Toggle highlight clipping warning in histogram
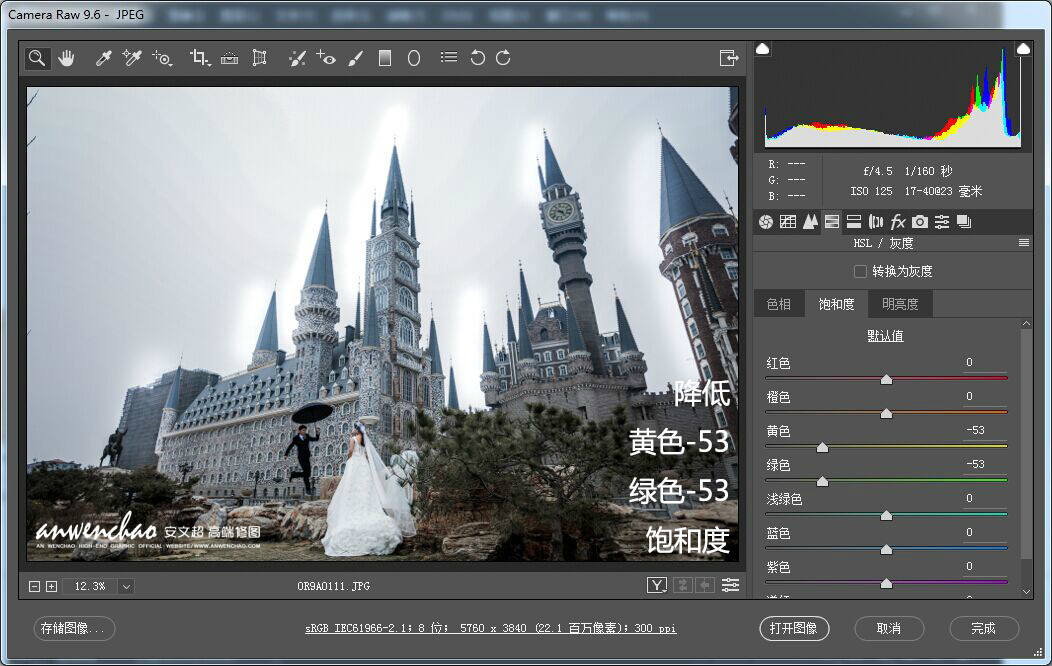This screenshot has width=1052, height=666. point(1023,49)
